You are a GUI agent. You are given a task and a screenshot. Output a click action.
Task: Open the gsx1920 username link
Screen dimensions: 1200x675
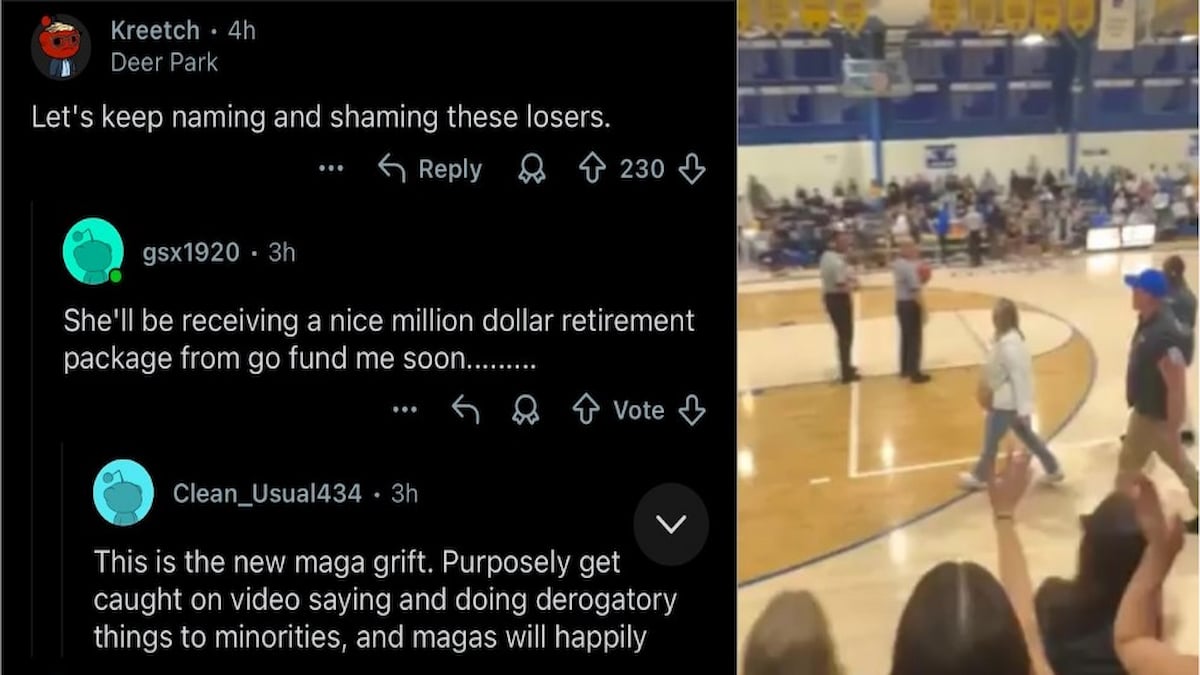[191, 253]
